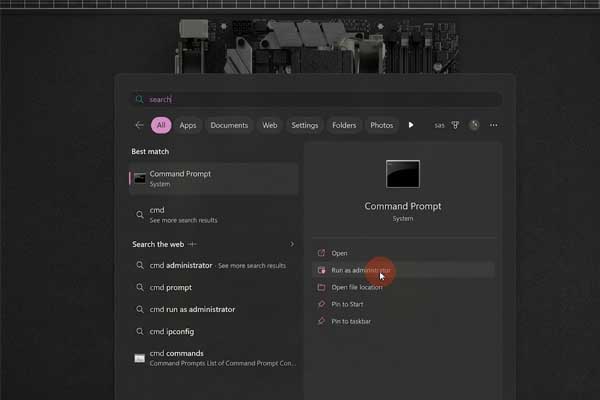Open cmd commands web result
The image size is (600, 400).
[214, 358]
